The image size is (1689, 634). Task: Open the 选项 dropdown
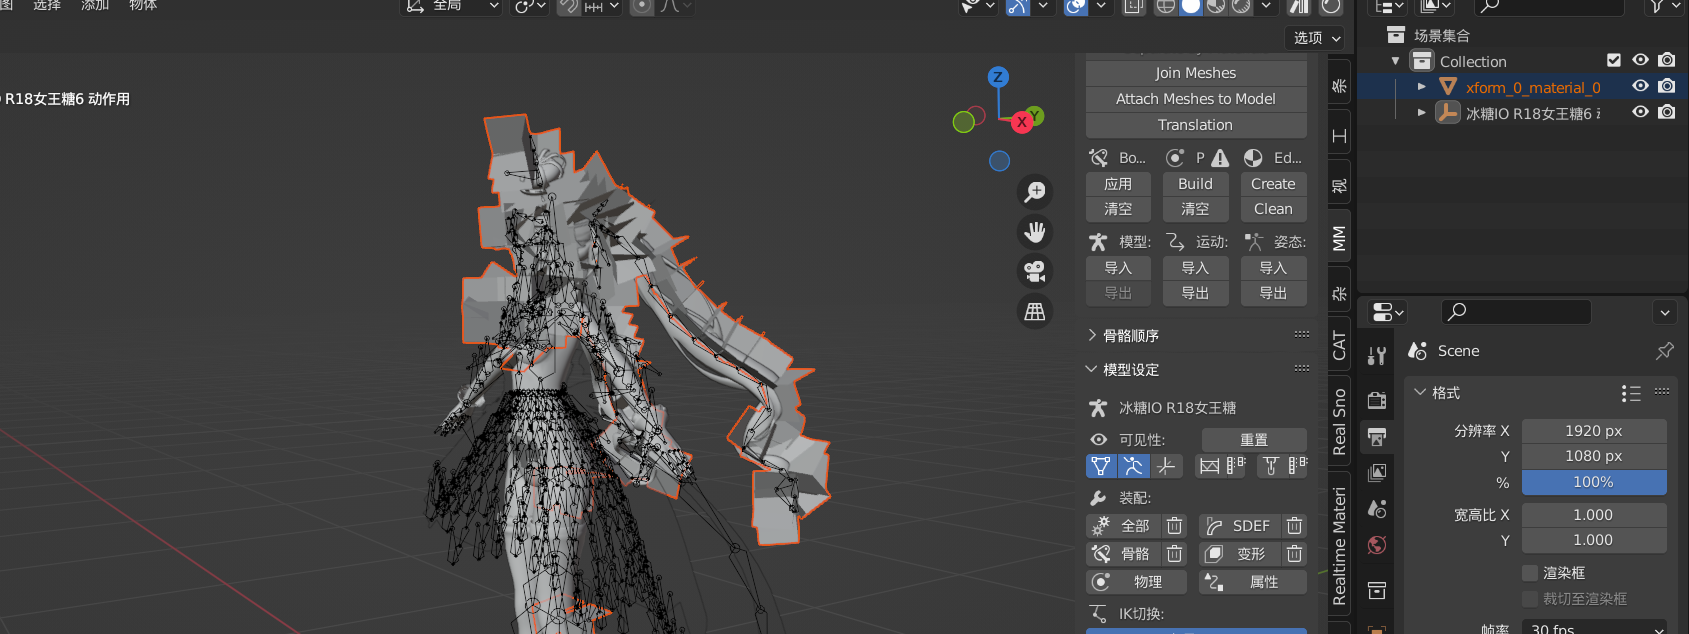coord(1316,38)
